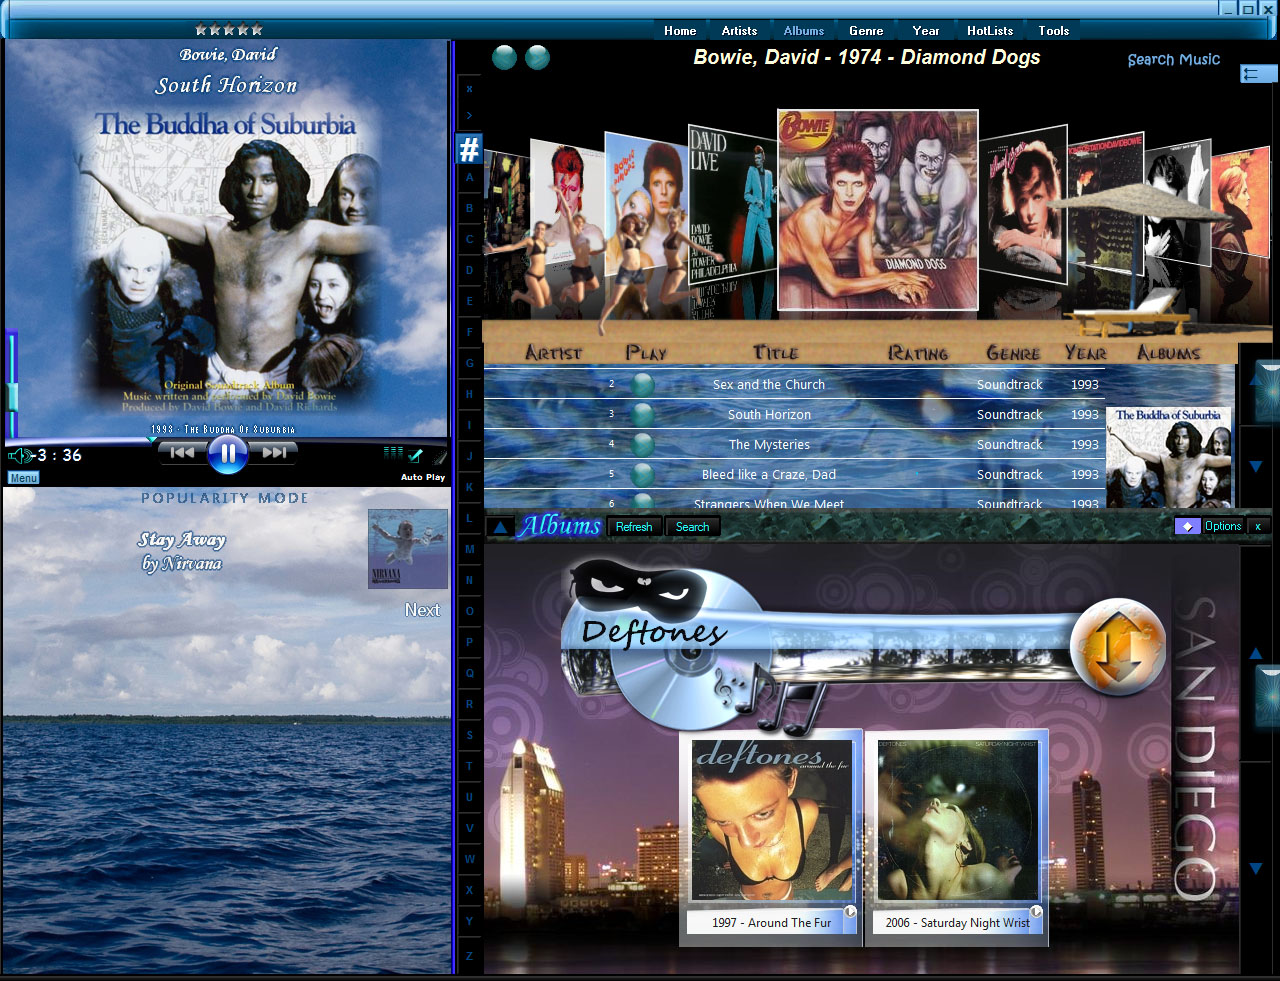Select the # index in alphabet bar

(x=469, y=149)
